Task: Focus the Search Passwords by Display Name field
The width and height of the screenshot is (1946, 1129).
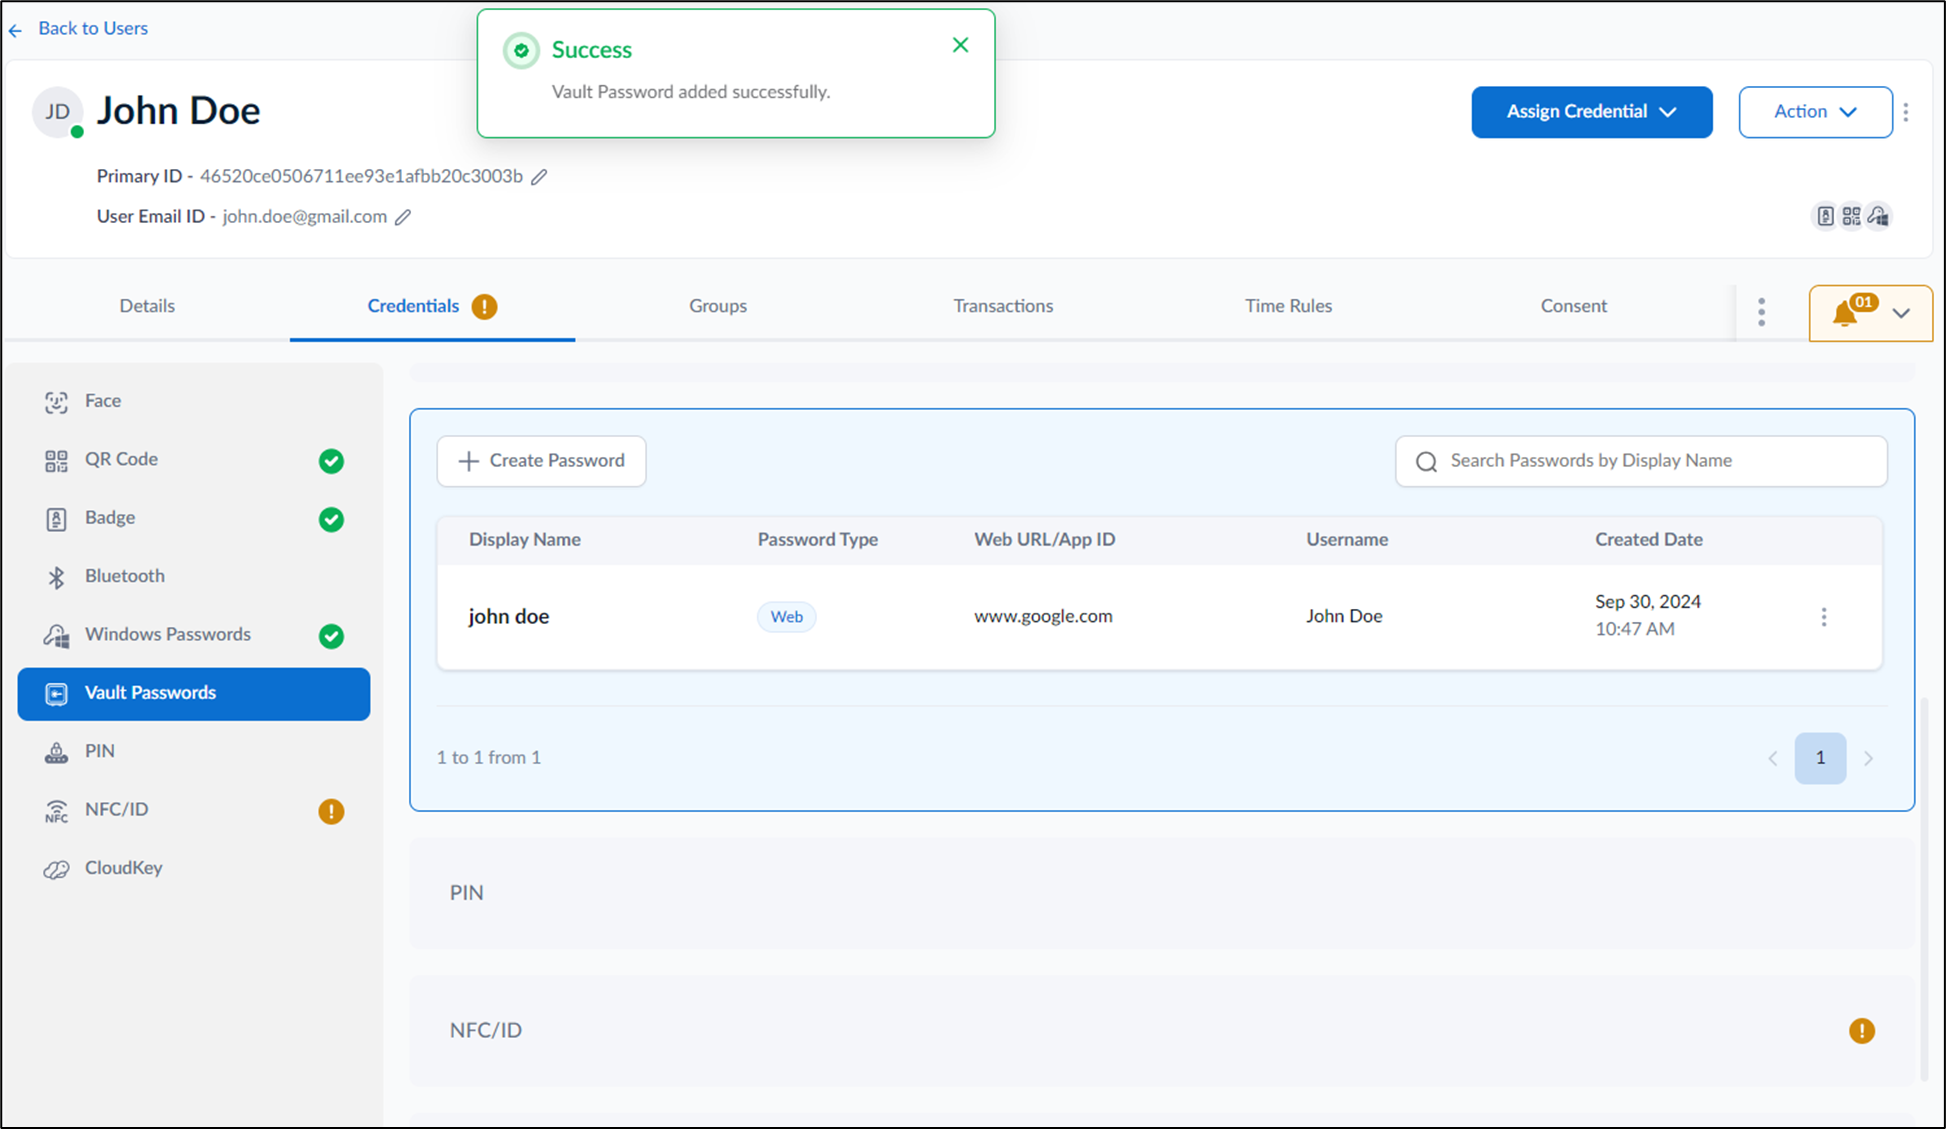Action: [x=1641, y=461]
